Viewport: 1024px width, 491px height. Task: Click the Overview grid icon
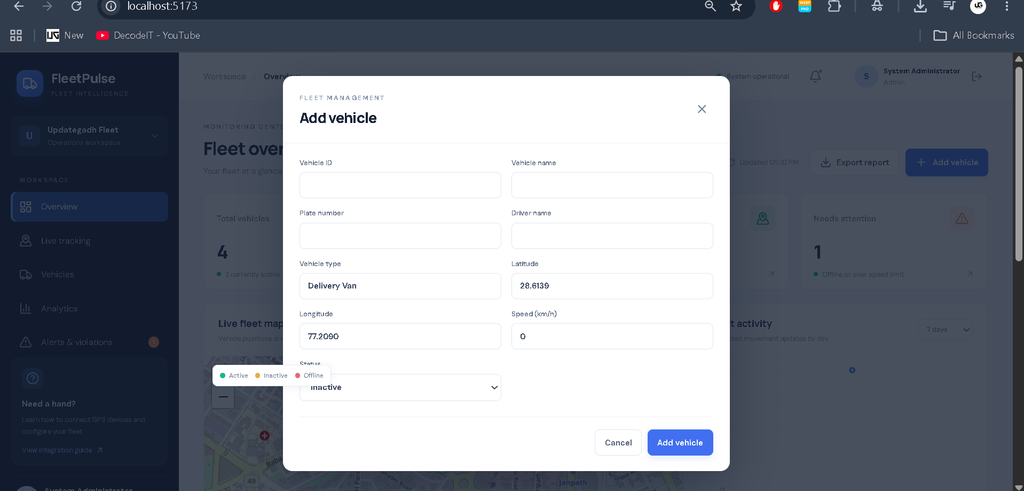tap(26, 207)
